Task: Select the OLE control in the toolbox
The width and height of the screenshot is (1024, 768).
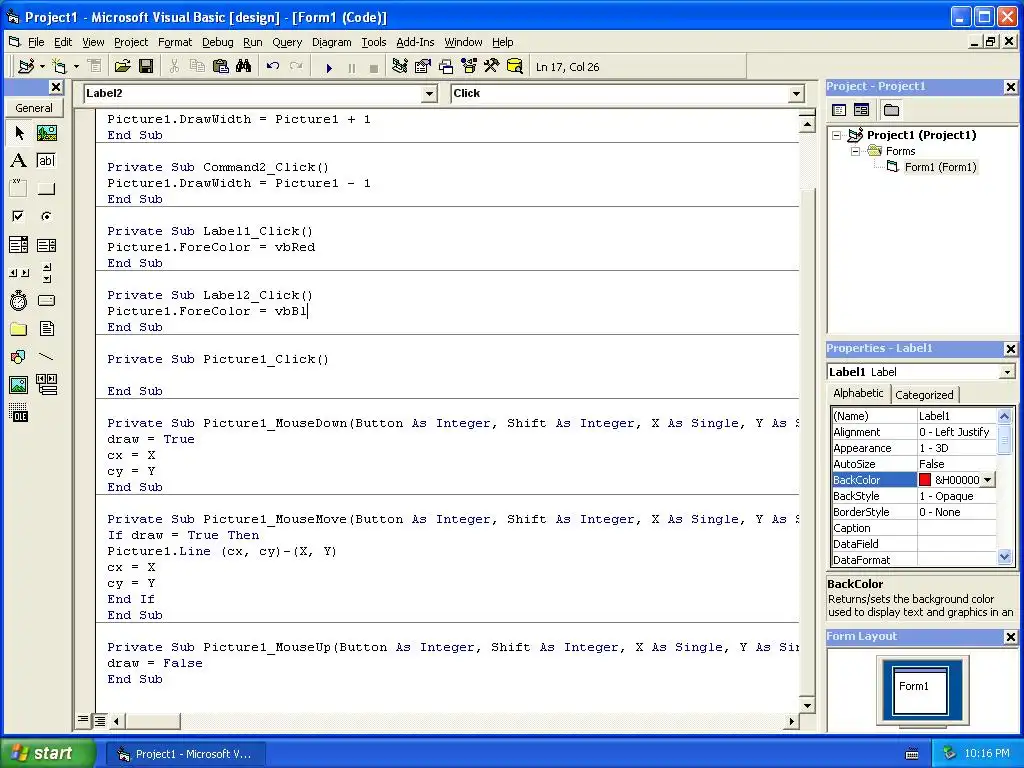Action: click(19, 413)
